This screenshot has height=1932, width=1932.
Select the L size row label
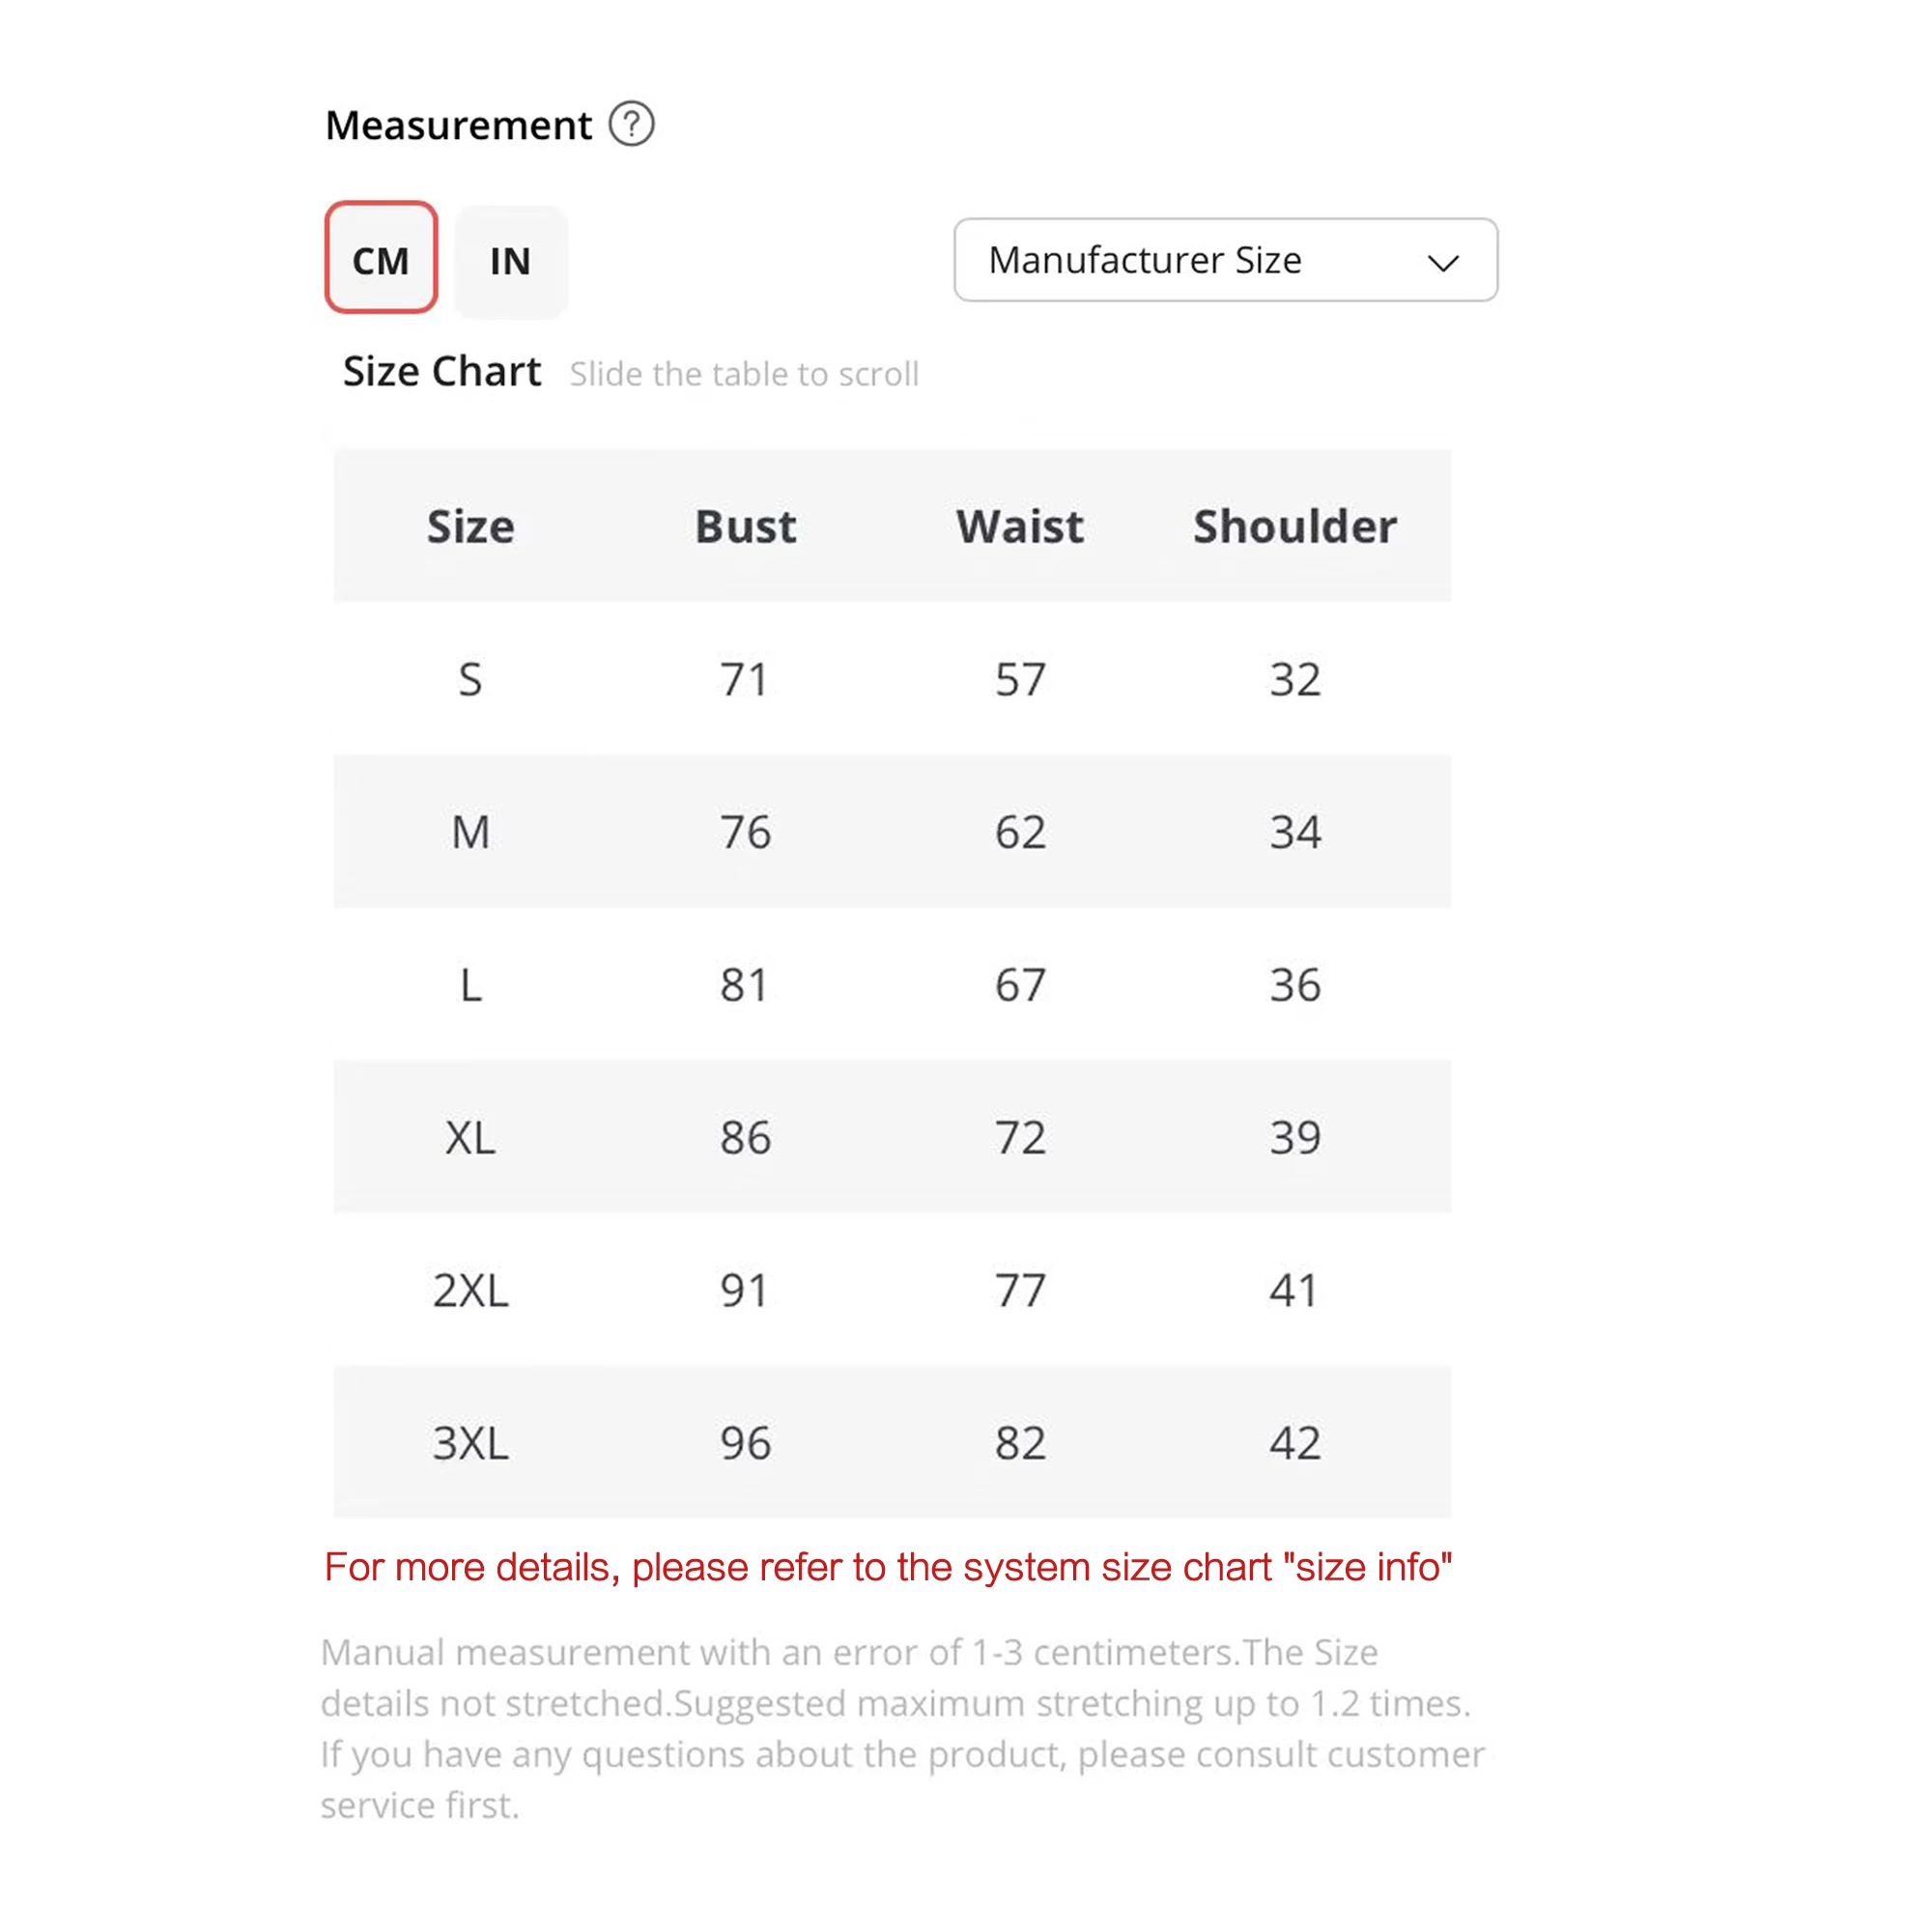point(470,985)
